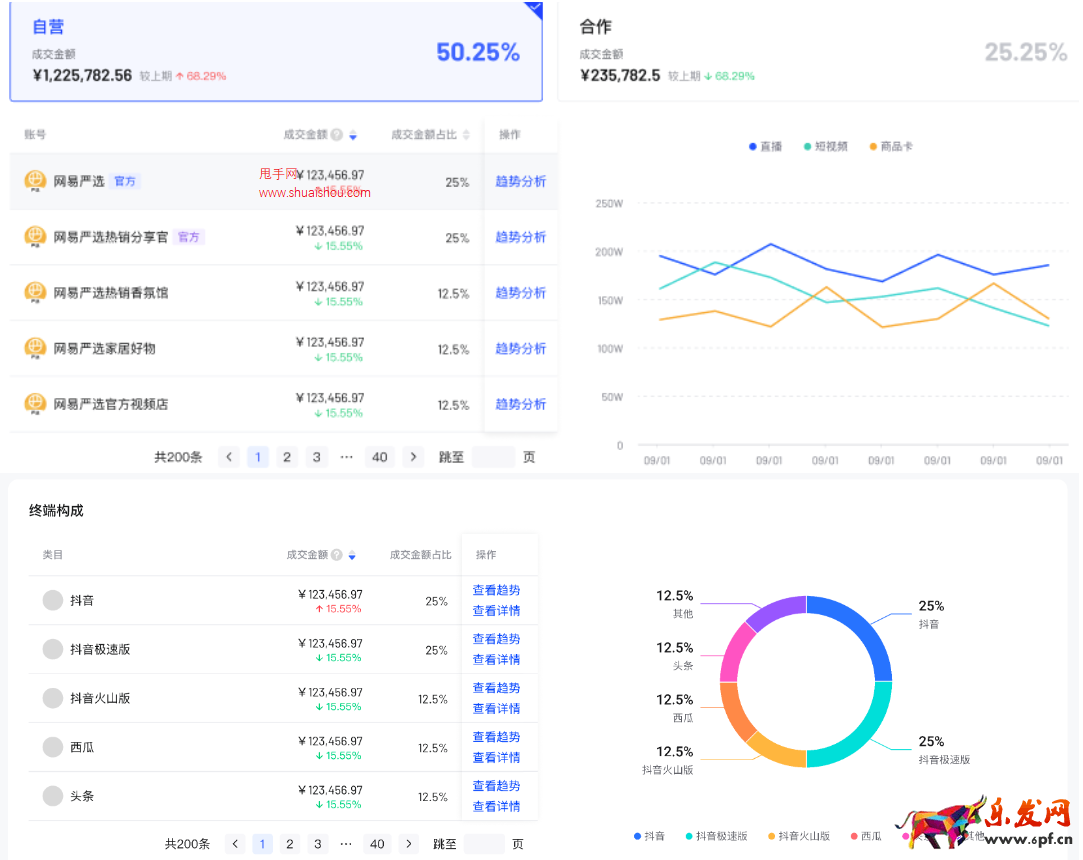The image size is (1083, 860).
Task: Open 查看详情 for 头条
Action: pos(497,807)
